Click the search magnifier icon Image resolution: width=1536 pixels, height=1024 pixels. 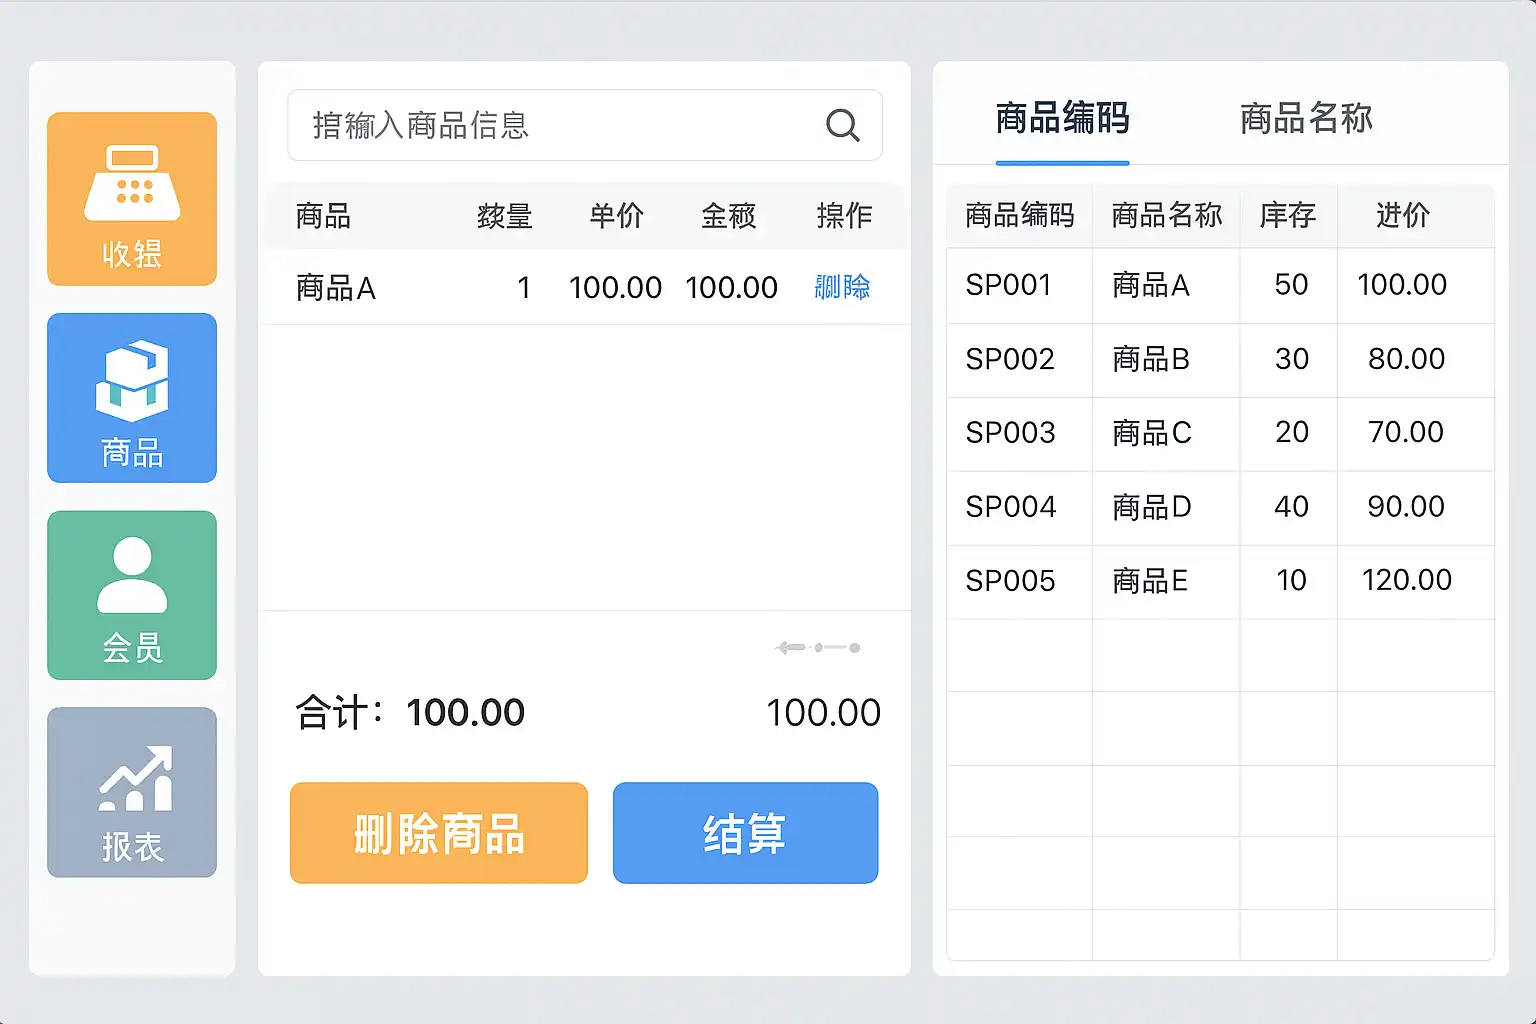[x=842, y=125]
